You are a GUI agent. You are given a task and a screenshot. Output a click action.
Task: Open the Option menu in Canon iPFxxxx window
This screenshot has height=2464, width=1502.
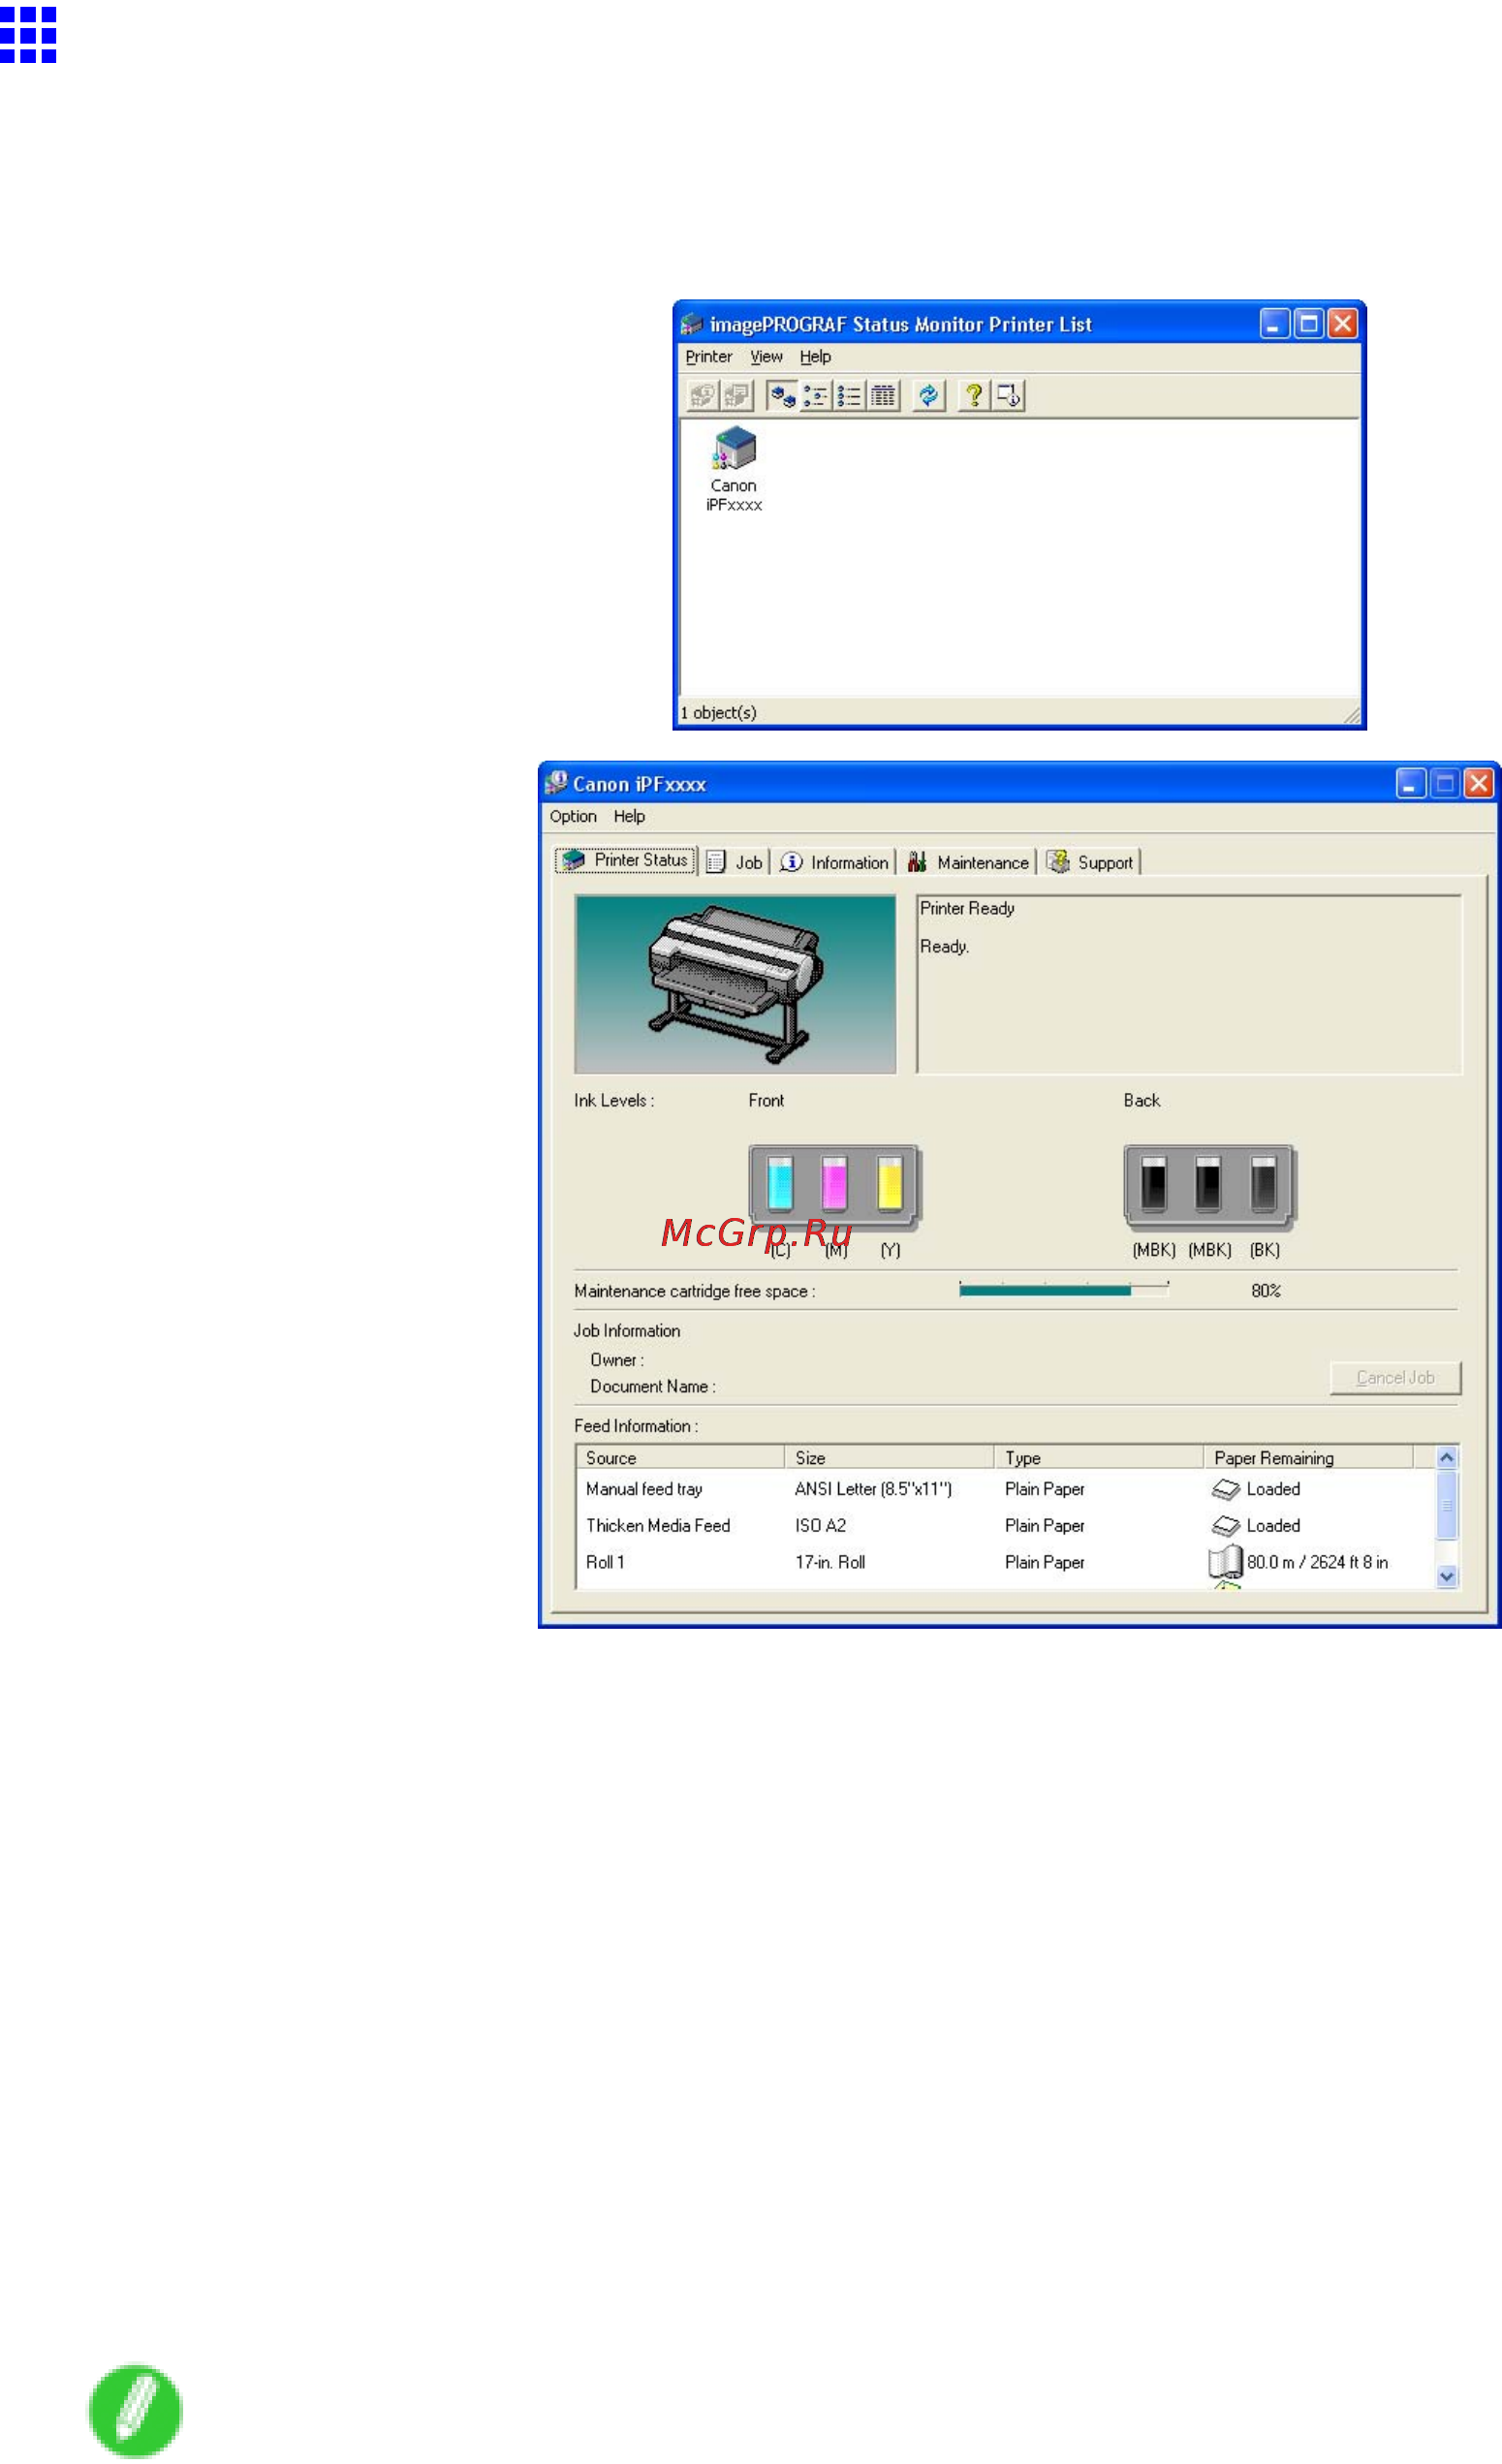(x=573, y=817)
